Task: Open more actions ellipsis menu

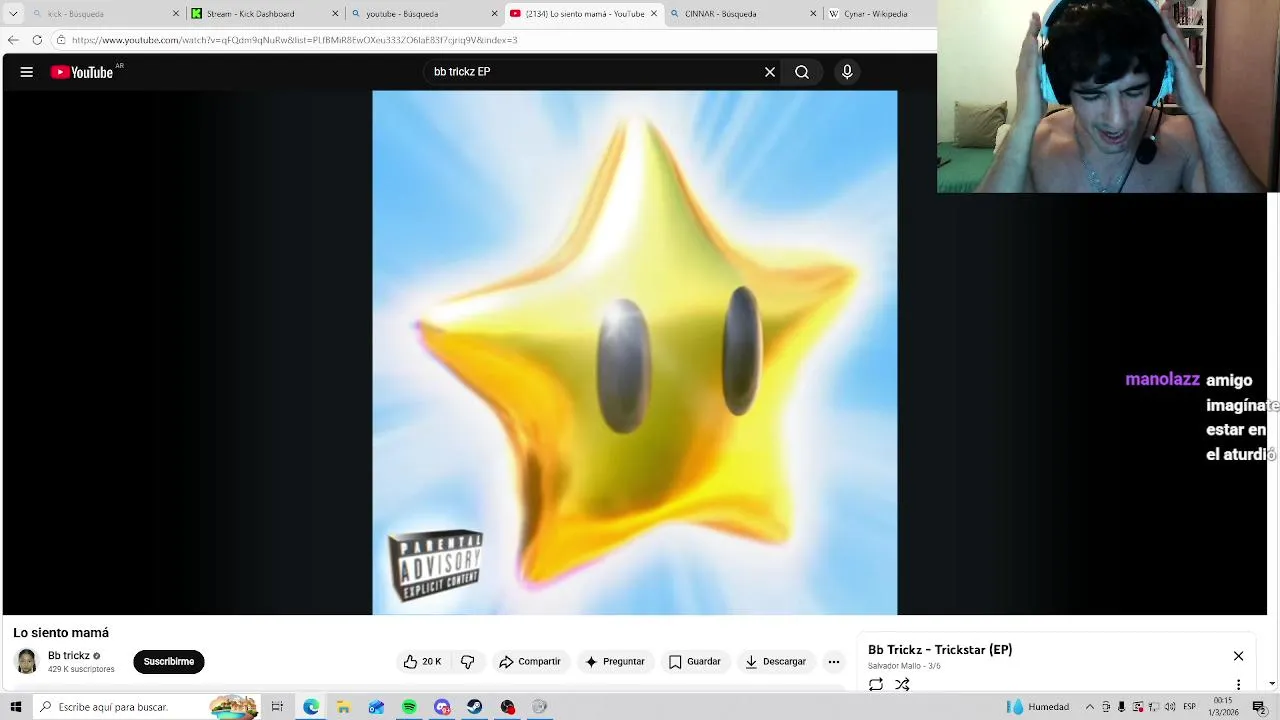Action: (834, 662)
